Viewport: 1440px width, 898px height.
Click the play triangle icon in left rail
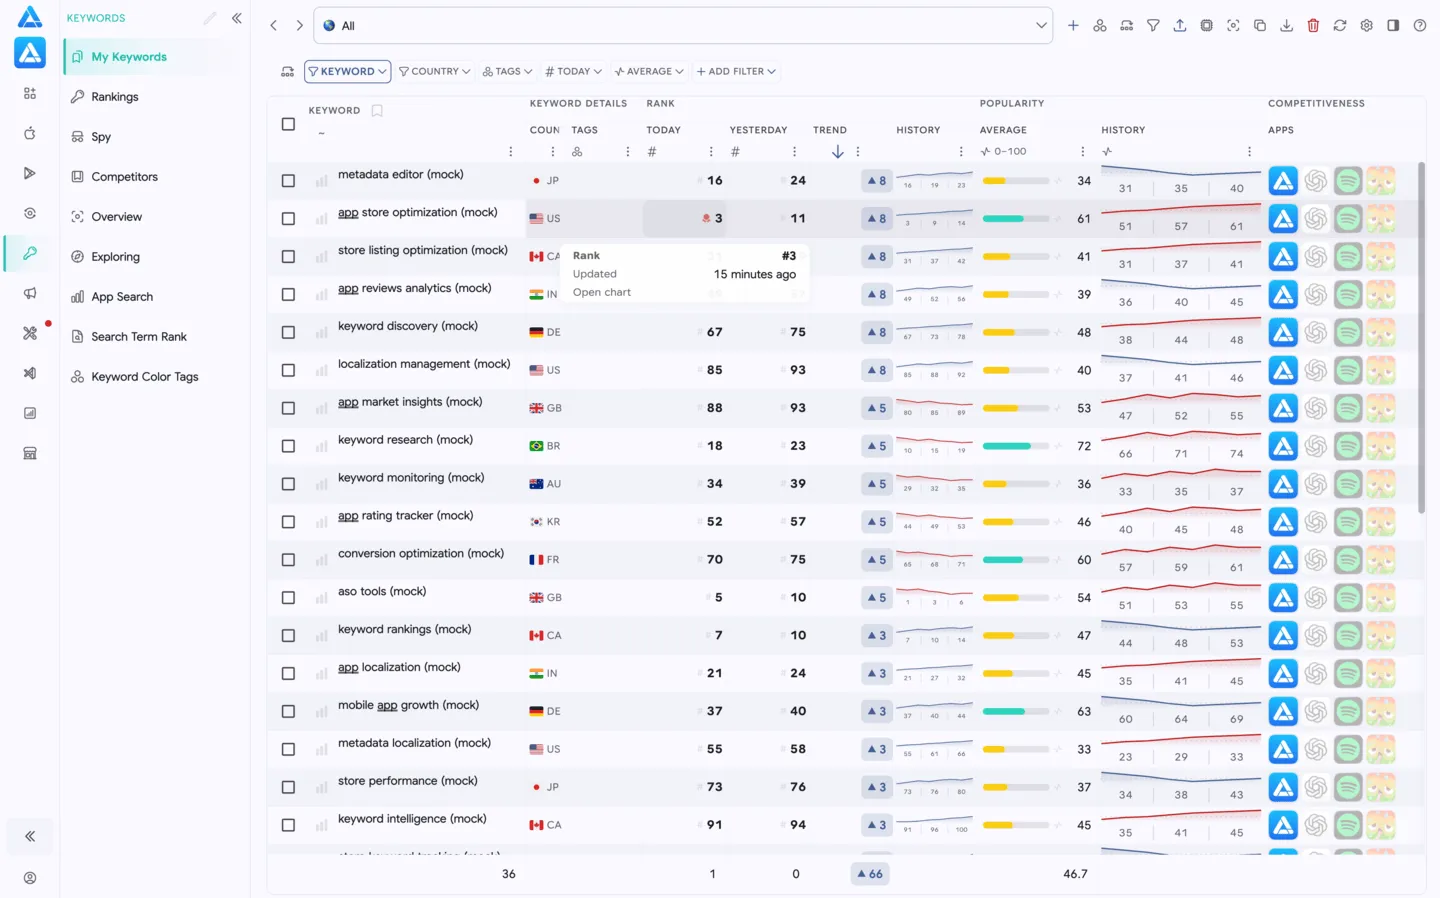(x=30, y=173)
